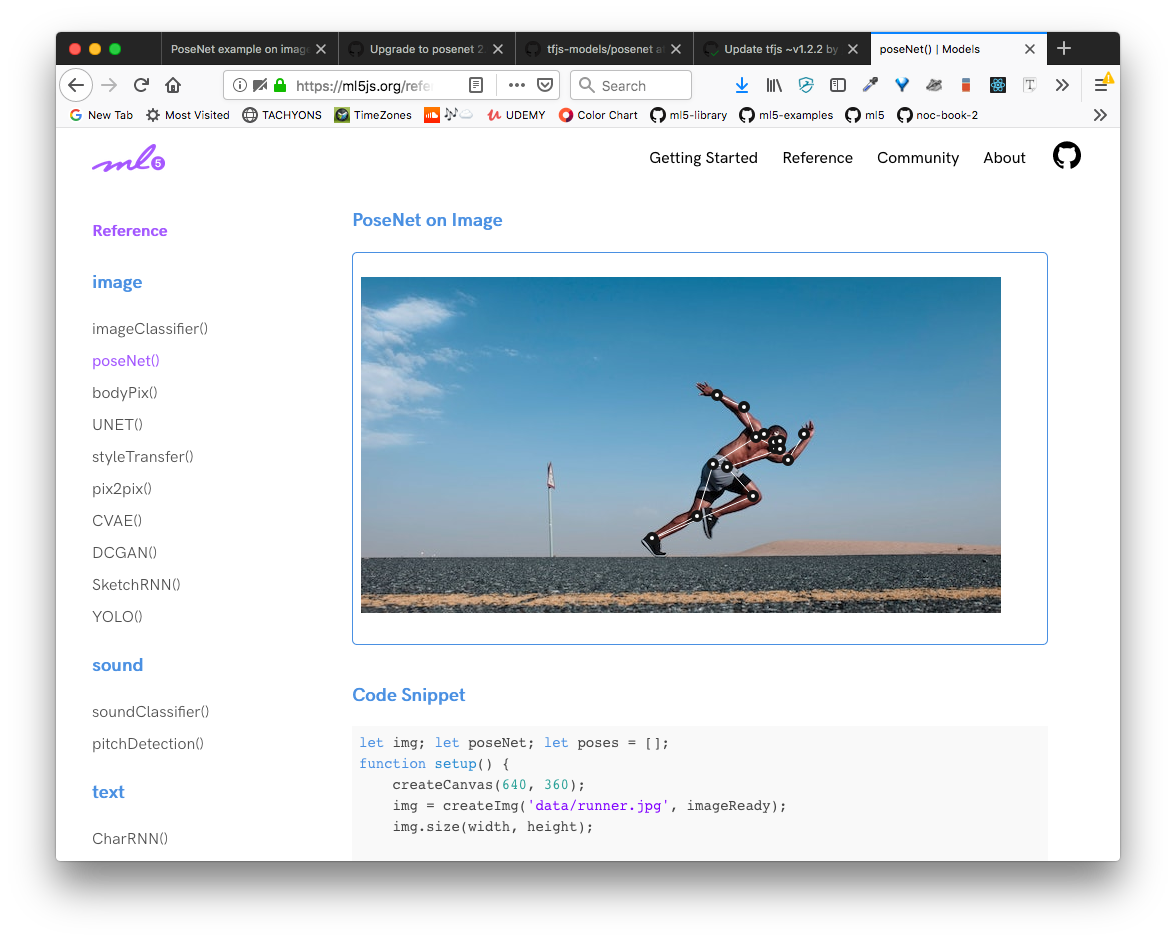Switch to the Upgrade to posenet tab
Viewport: 1176px width, 941px height.
[x=420, y=48]
